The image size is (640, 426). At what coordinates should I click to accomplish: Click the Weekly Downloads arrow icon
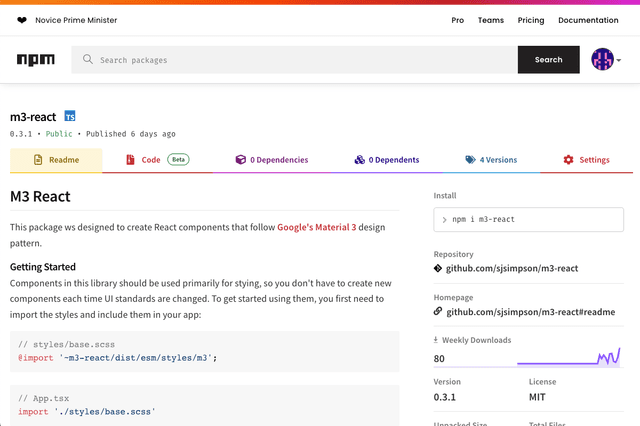point(436,339)
